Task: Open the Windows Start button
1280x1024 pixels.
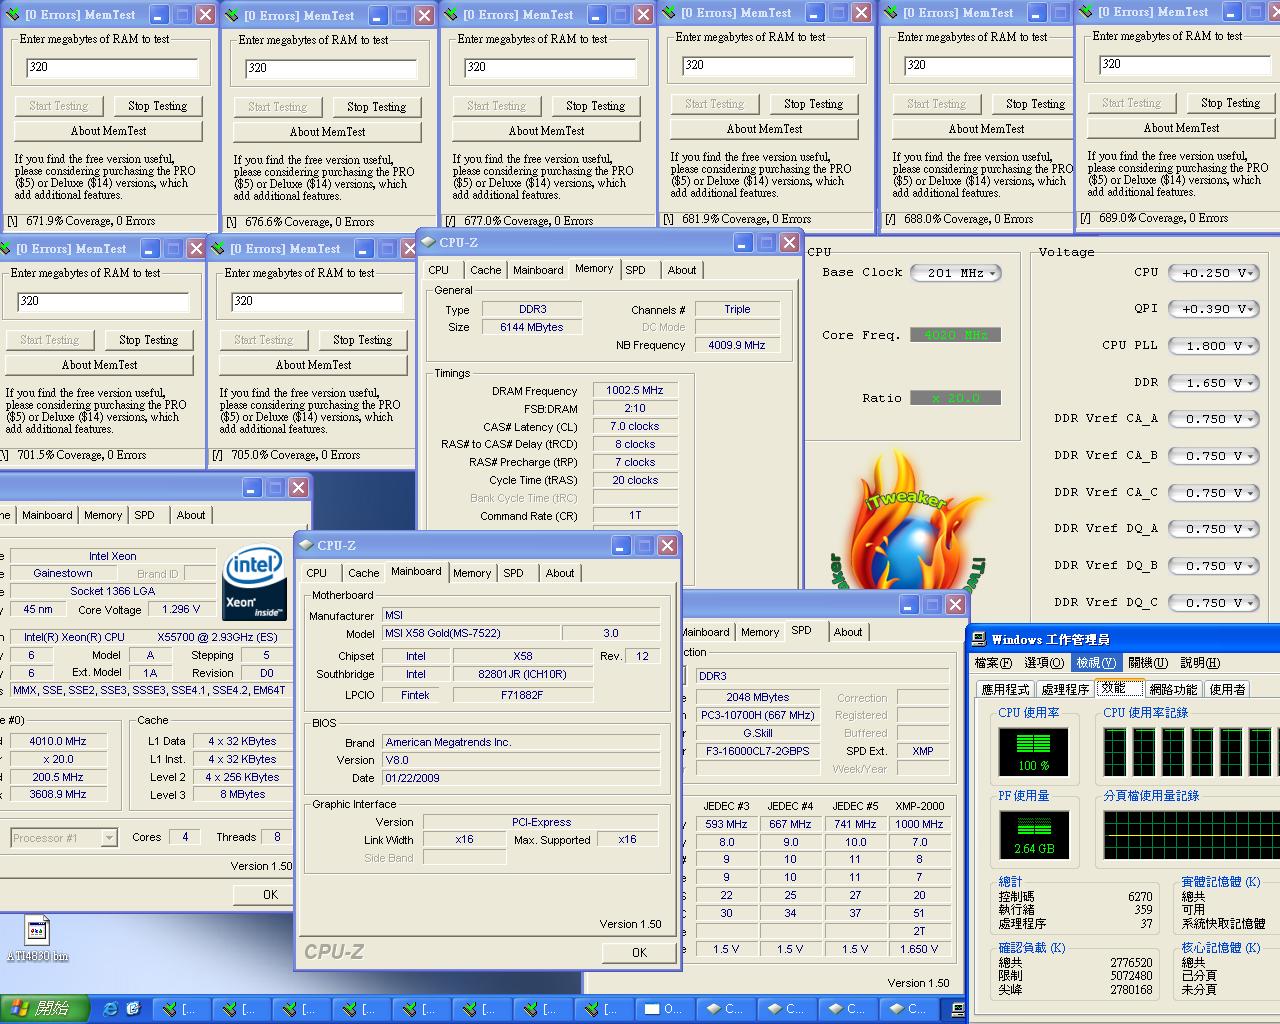Action: [44, 1008]
